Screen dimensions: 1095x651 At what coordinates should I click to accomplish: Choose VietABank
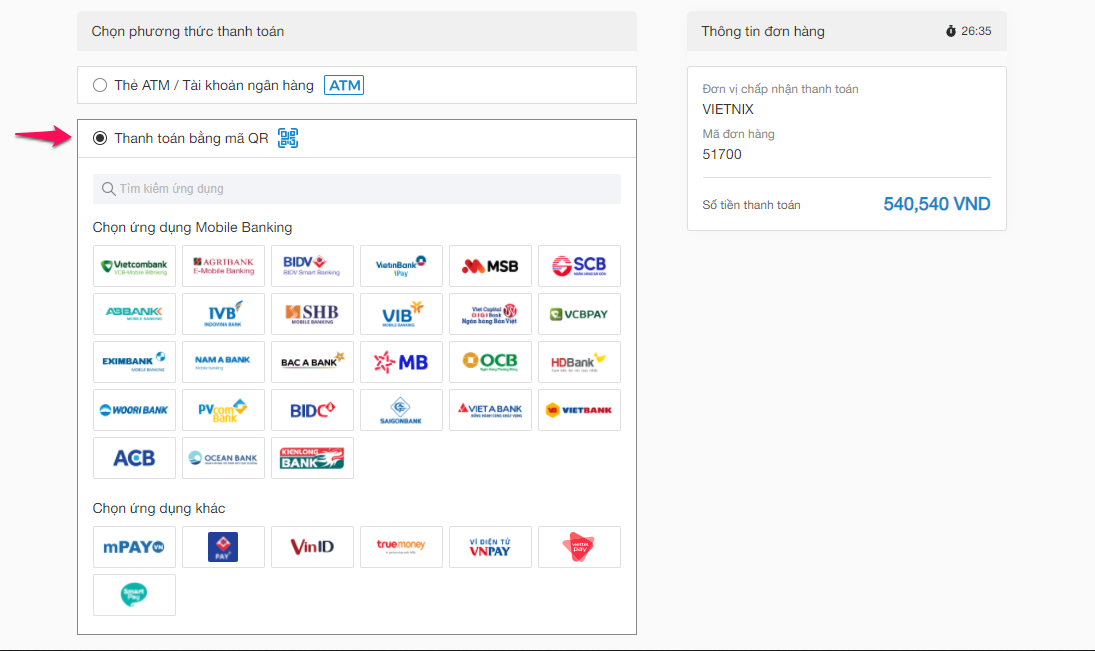tap(490, 410)
